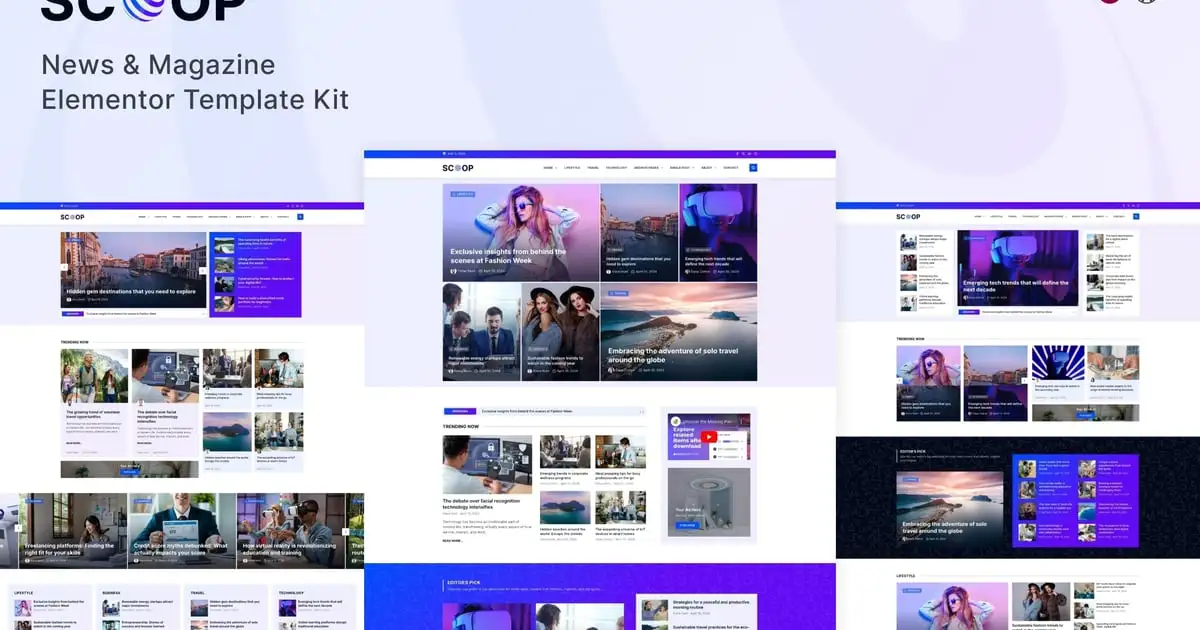Select TECHNOLOGY in center preview menu

(x=617, y=168)
